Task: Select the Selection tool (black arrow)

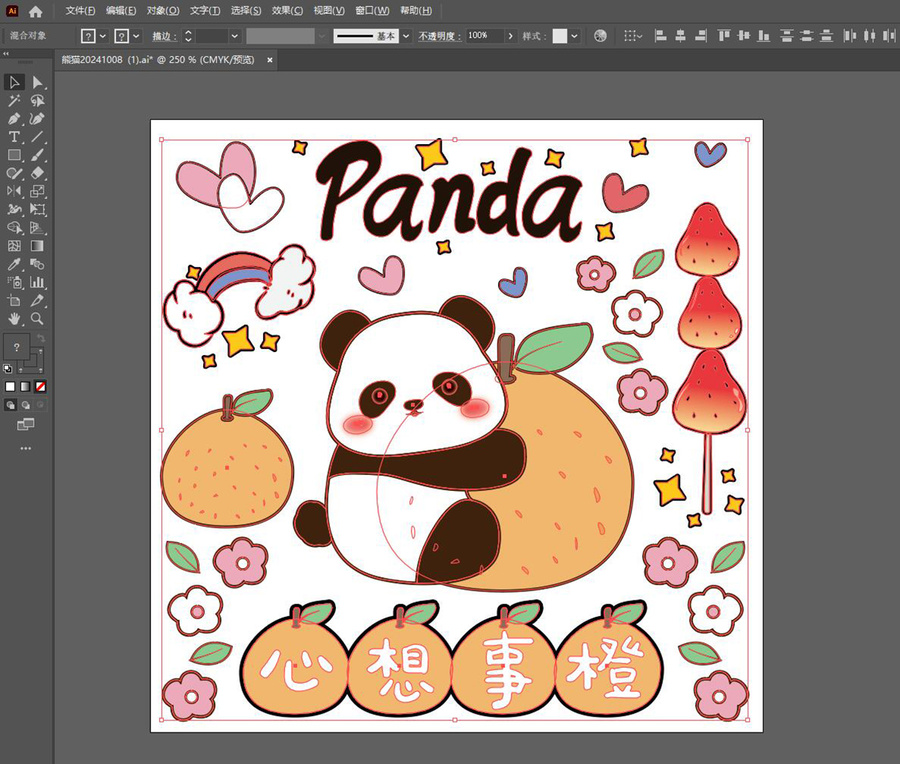Action: [x=14, y=83]
